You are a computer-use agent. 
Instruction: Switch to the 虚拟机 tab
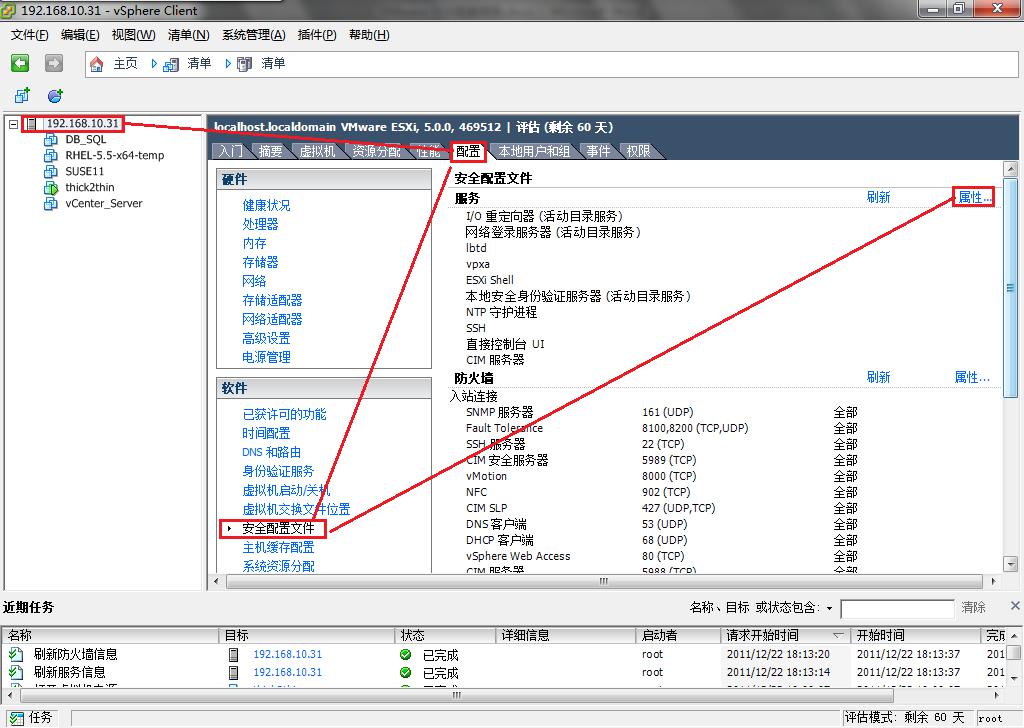317,152
